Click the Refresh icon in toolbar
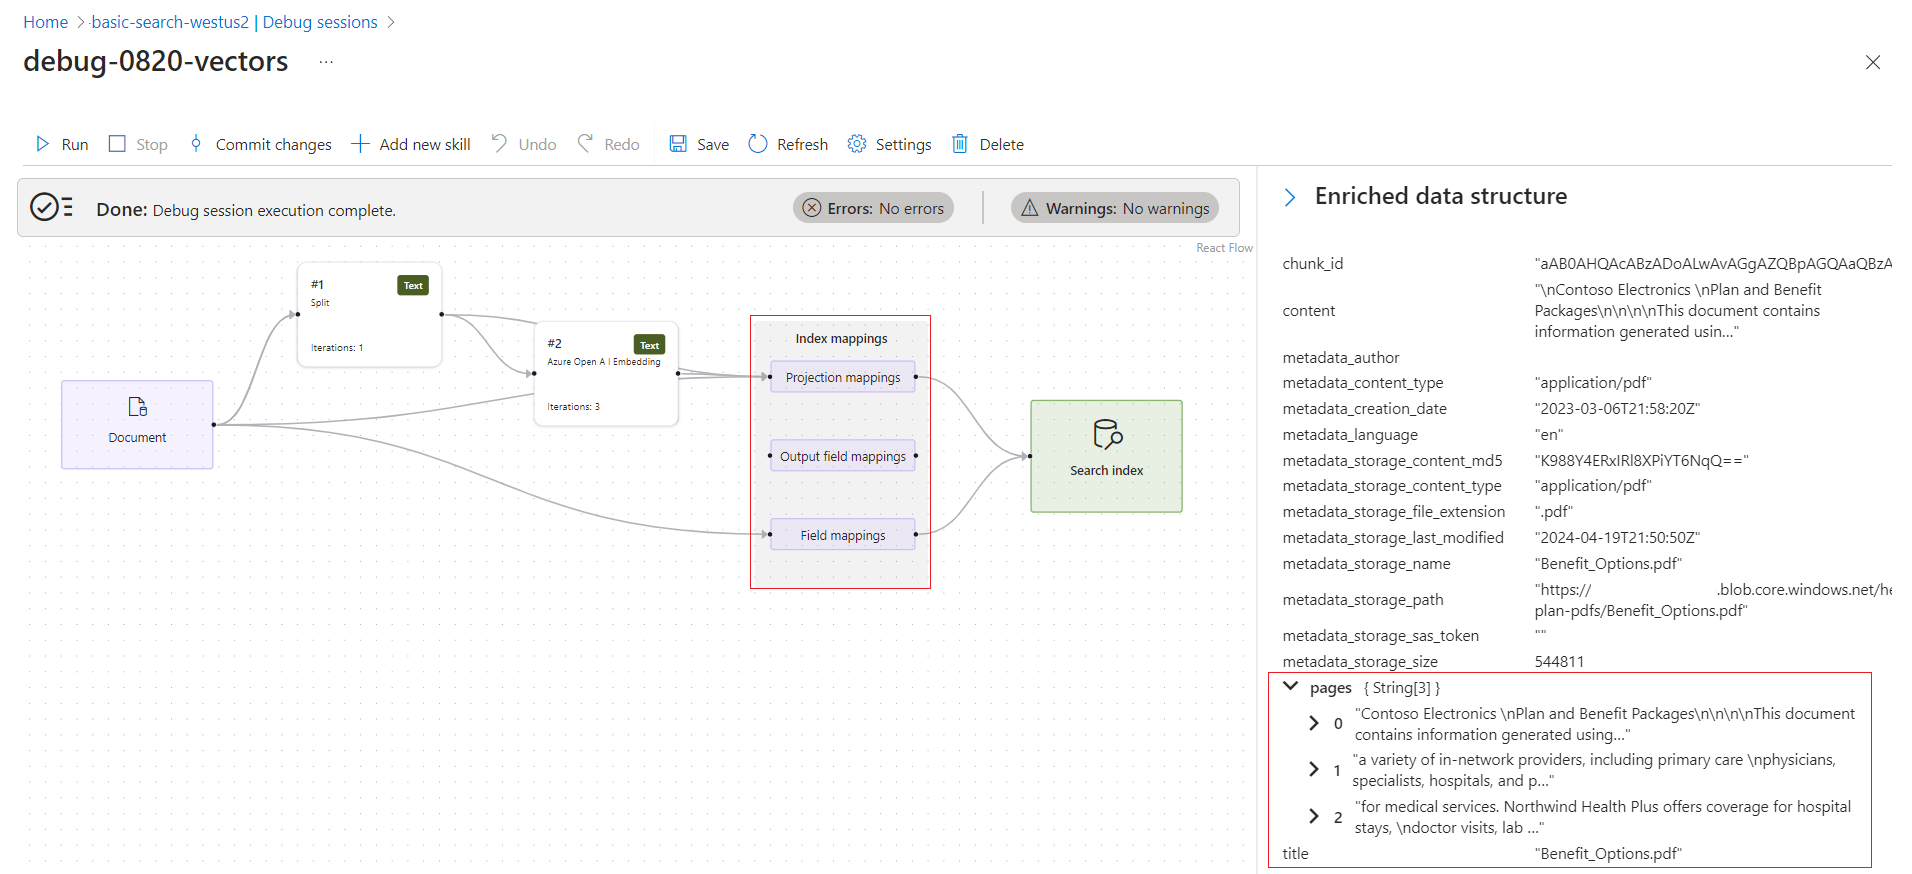Image resolution: width=1912 pixels, height=874 pixels. [758, 144]
